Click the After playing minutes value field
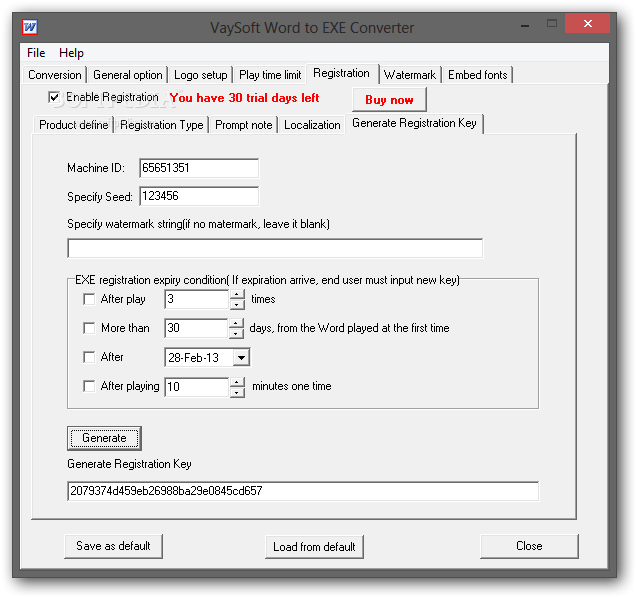Image resolution: width=637 pixels, height=598 pixels. tap(197, 386)
